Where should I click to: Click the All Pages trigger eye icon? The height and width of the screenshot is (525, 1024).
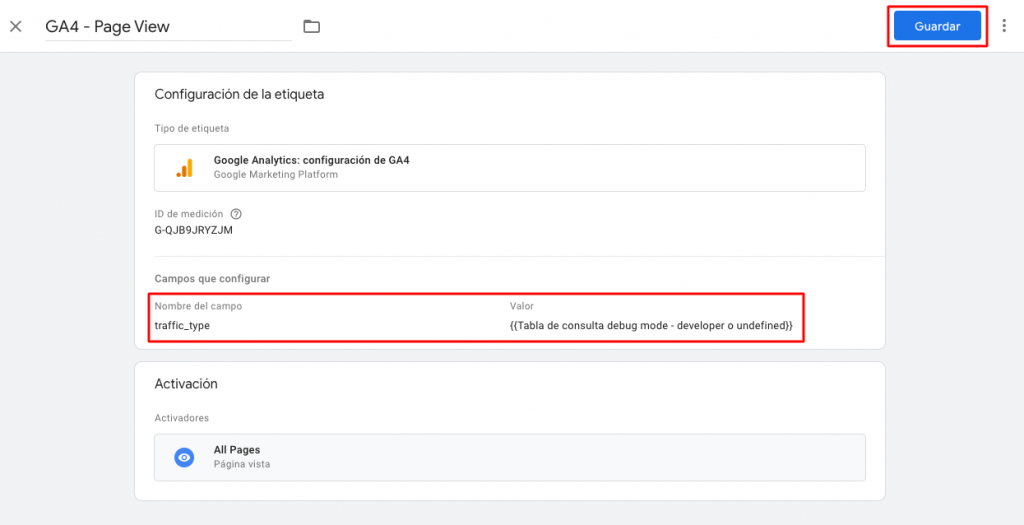[x=184, y=457]
